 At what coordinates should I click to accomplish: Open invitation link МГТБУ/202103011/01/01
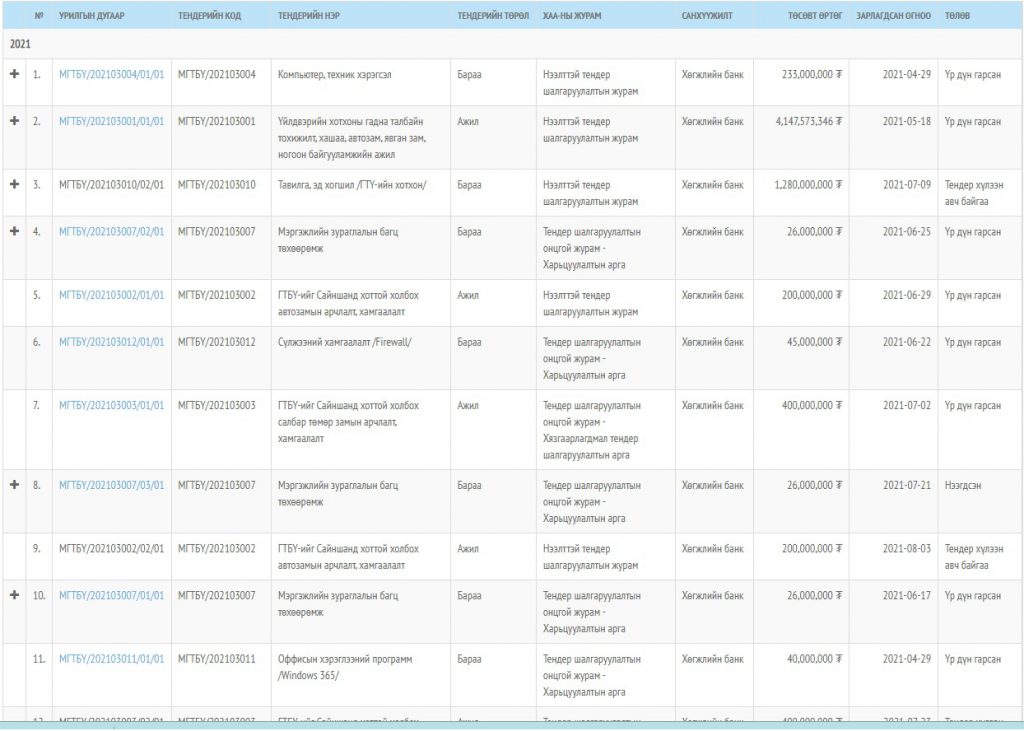[x=112, y=659]
